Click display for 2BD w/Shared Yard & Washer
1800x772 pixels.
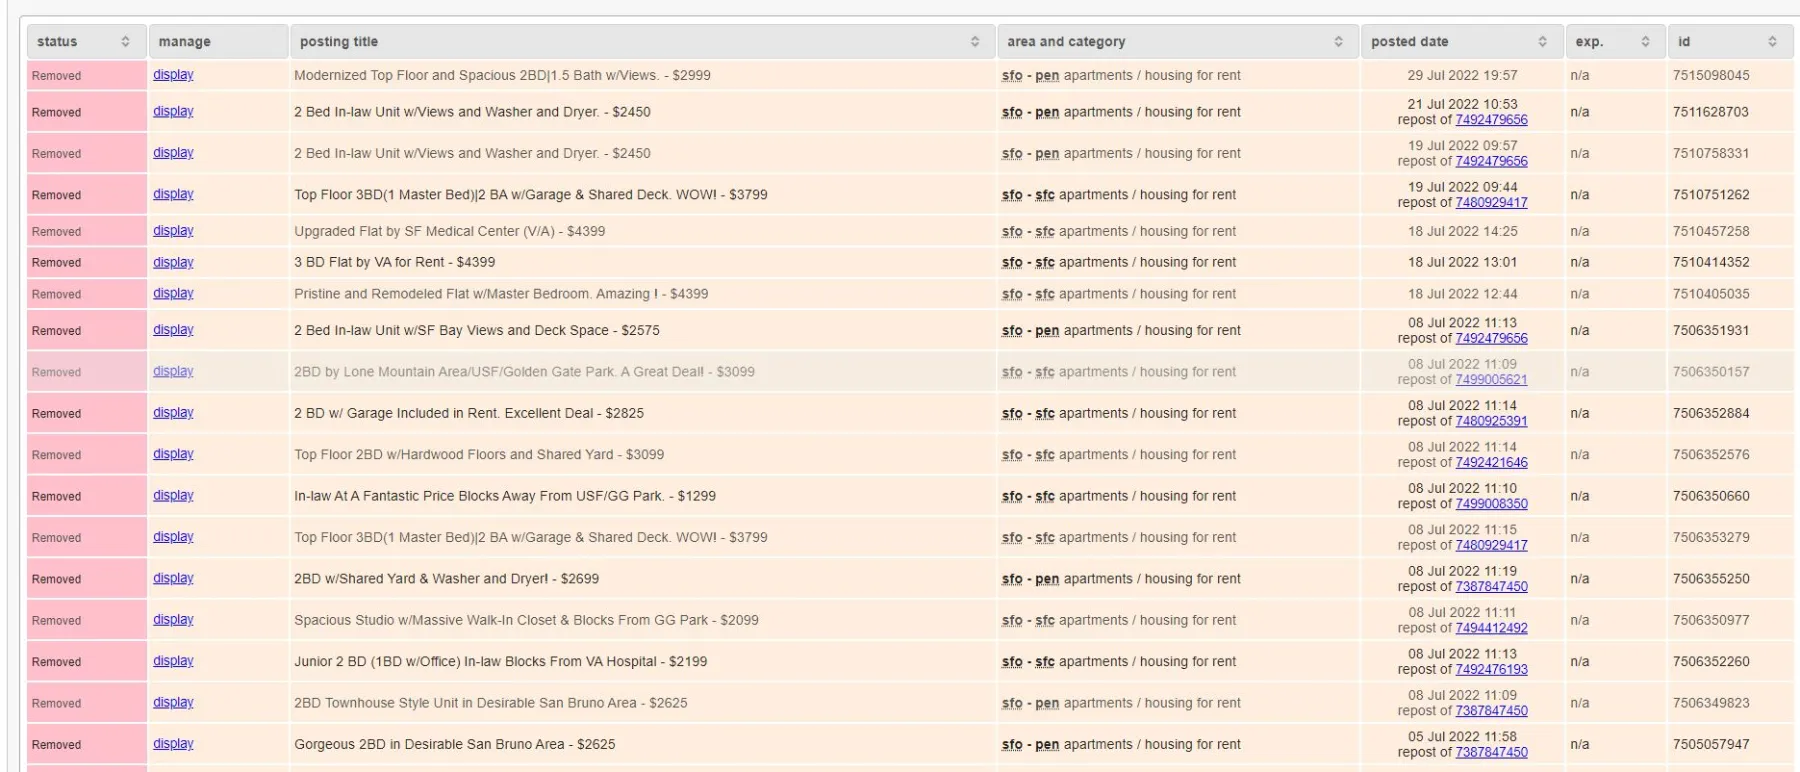(x=173, y=578)
